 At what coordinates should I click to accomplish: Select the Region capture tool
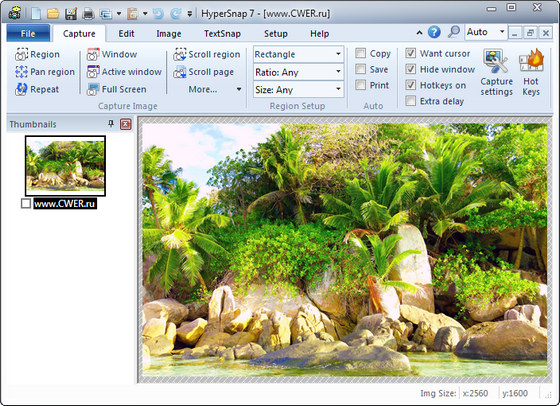[37, 55]
